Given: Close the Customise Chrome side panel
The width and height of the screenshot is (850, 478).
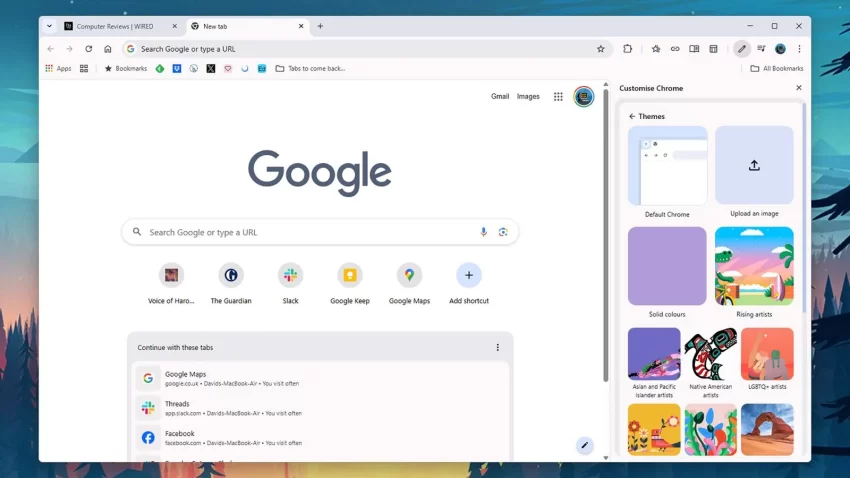Looking at the screenshot, I should click(x=799, y=88).
